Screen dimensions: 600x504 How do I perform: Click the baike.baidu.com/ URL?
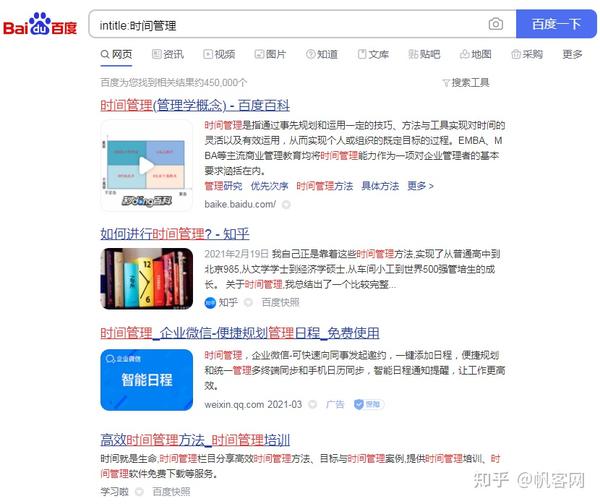point(240,204)
